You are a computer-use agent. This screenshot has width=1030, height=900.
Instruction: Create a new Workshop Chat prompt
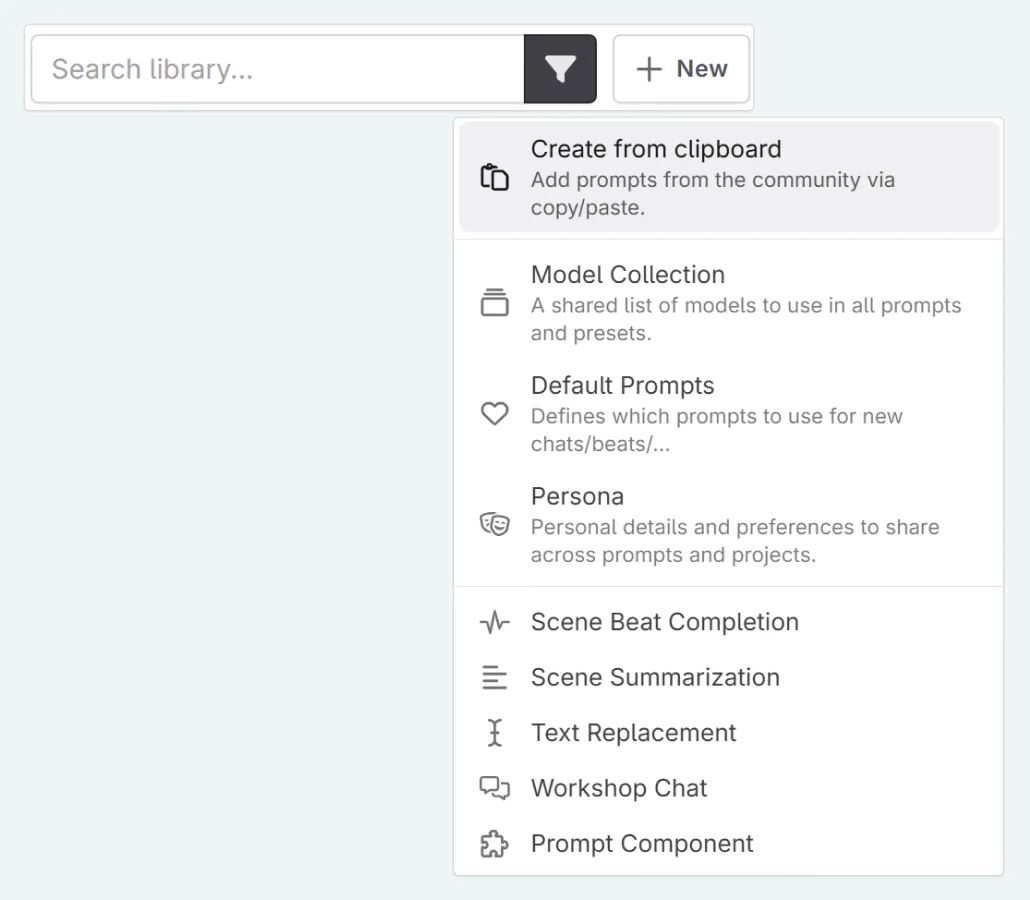[619, 788]
